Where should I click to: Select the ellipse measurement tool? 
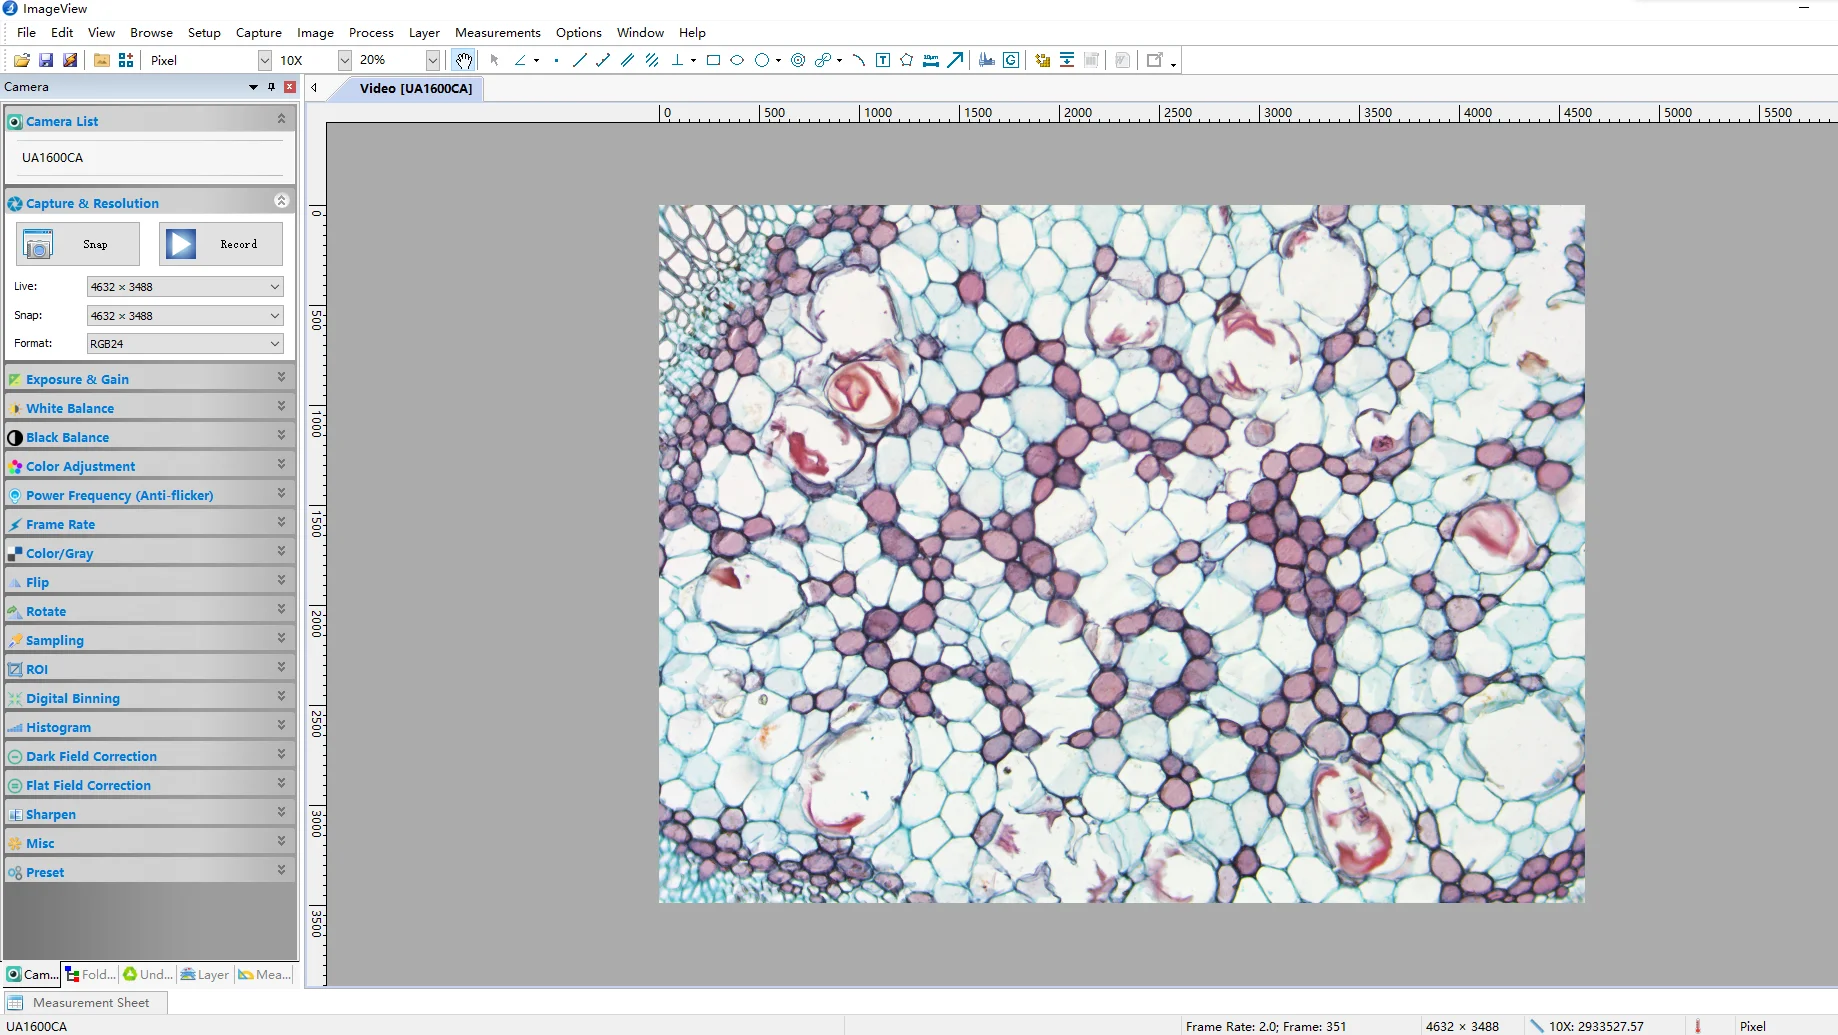click(737, 60)
